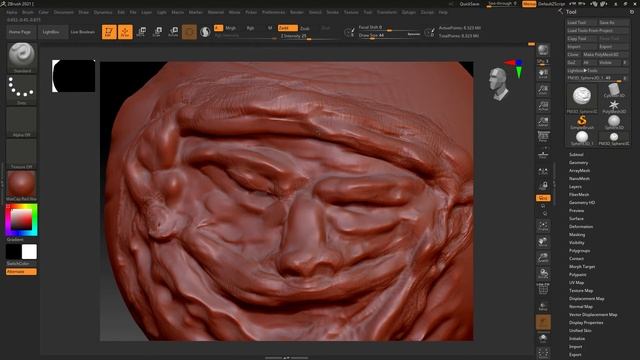Select the SimpleBrush tool thumbnail
Image resolution: width=640 pixels, height=360 pixels.
(x=582, y=122)
